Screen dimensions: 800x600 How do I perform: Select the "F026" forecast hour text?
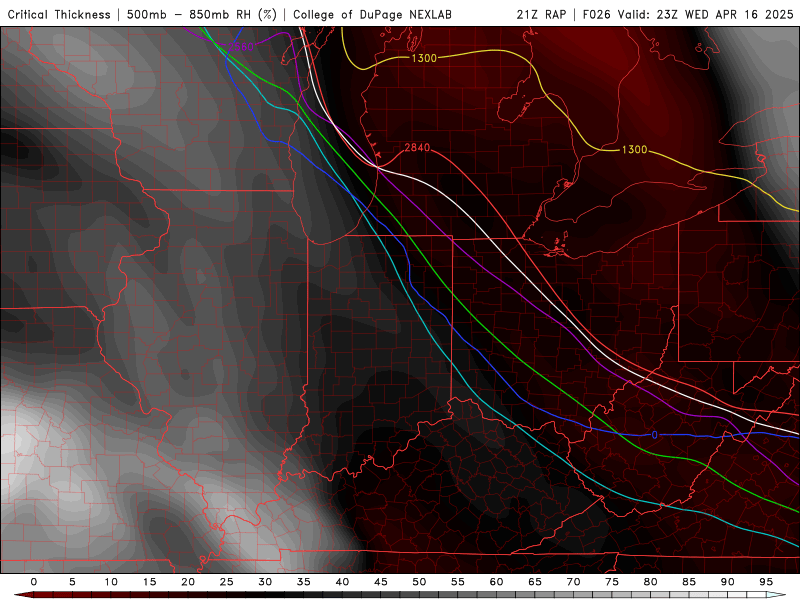click(596, 14)
